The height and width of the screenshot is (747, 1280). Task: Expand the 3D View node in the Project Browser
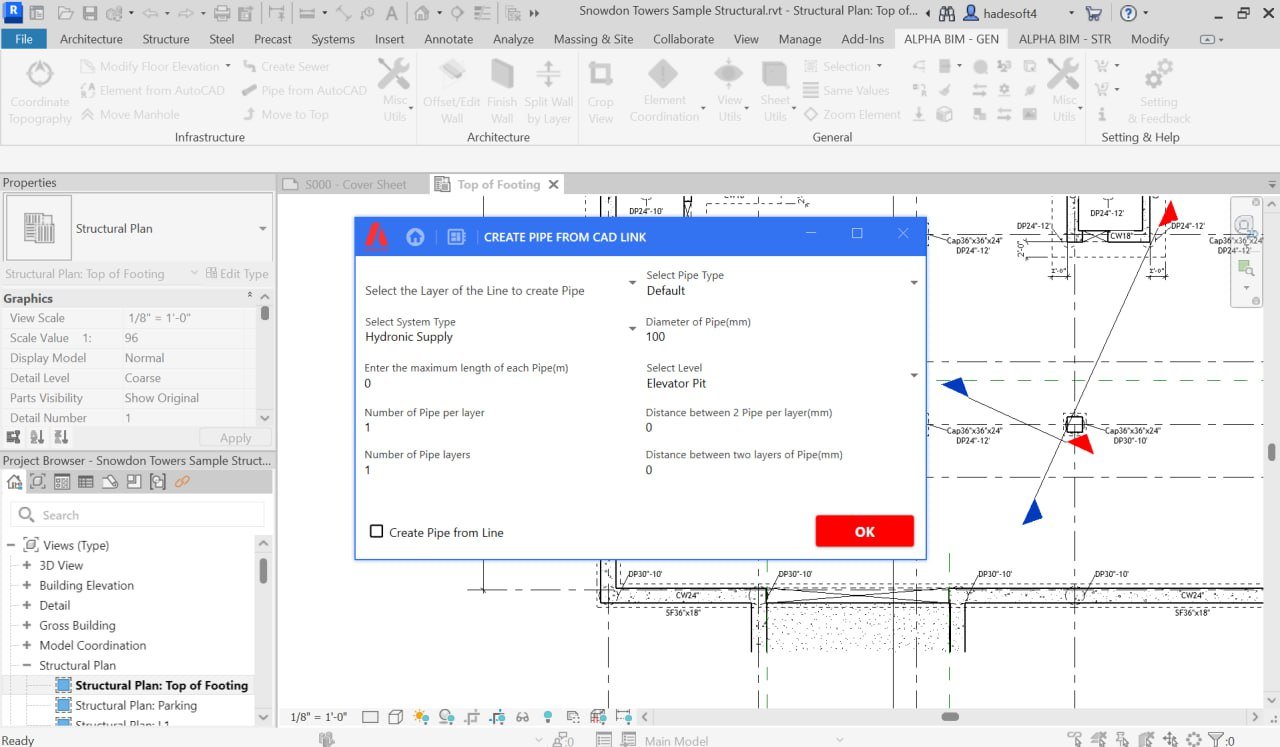[27, 565]
